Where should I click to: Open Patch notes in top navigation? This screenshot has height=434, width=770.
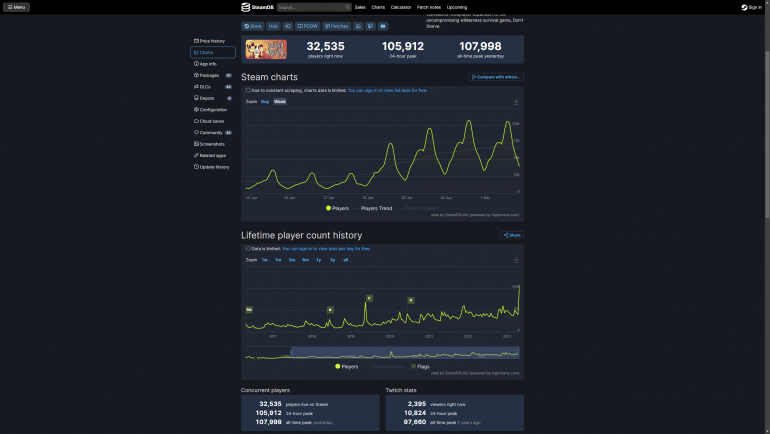pos(429,7)
